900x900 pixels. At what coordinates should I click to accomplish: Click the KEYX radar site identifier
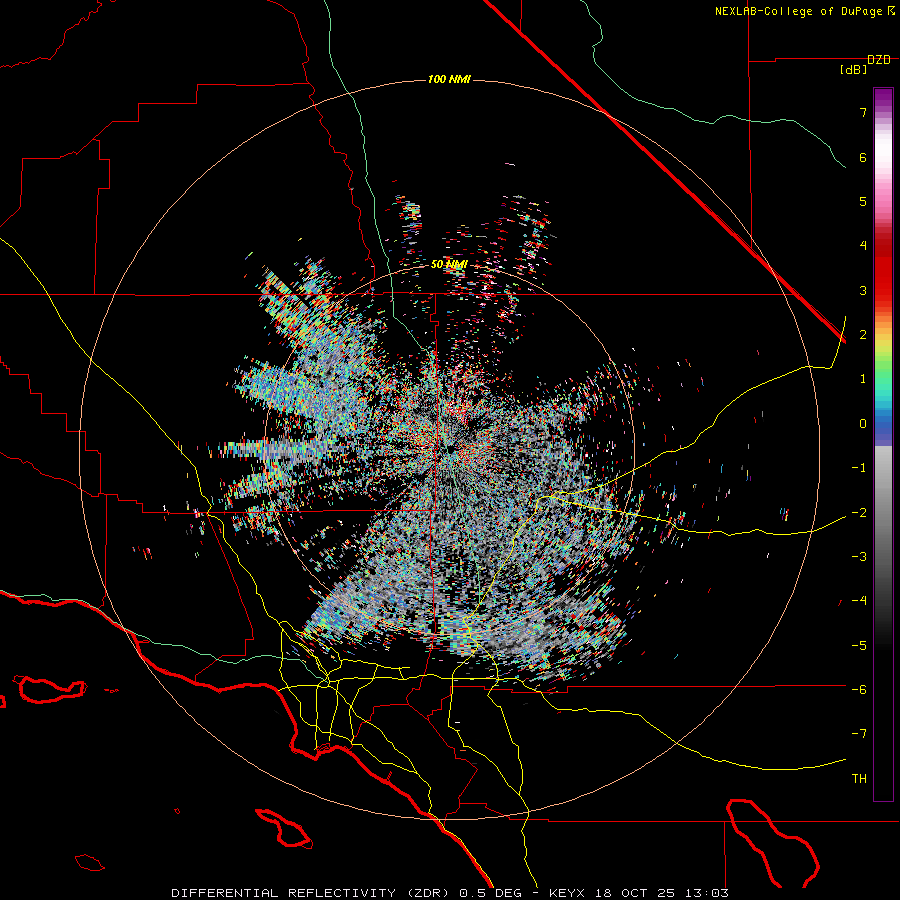tap(567, 893)
